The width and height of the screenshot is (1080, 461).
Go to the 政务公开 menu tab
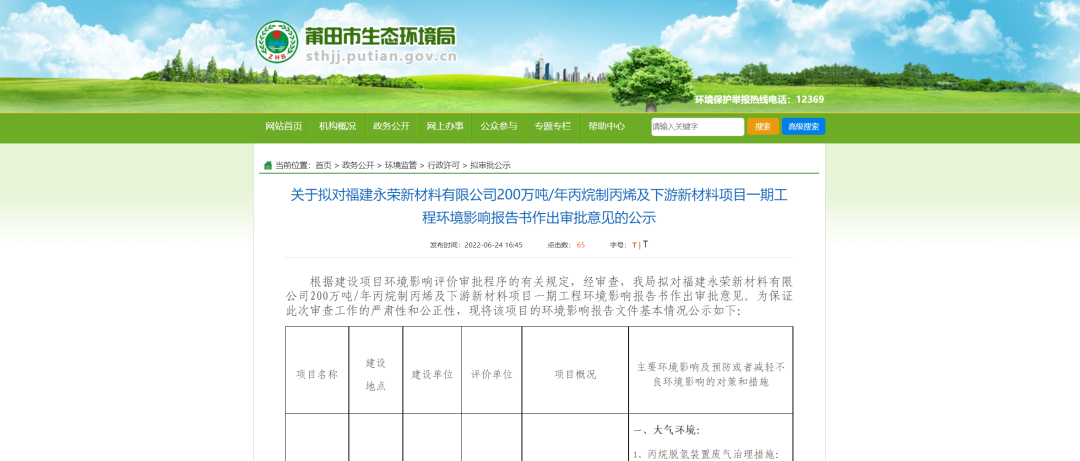(x=391, y=126)
